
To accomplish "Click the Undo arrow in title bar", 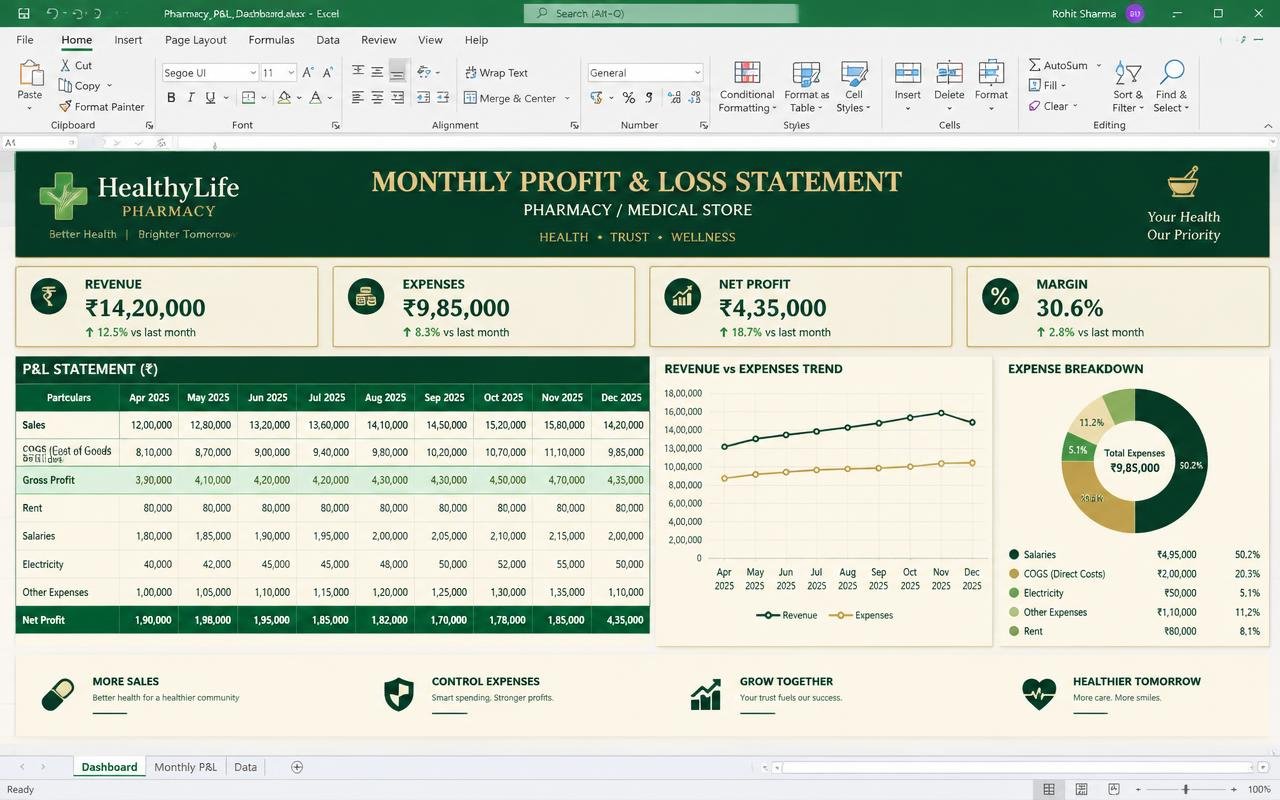I will coord(52,14).
